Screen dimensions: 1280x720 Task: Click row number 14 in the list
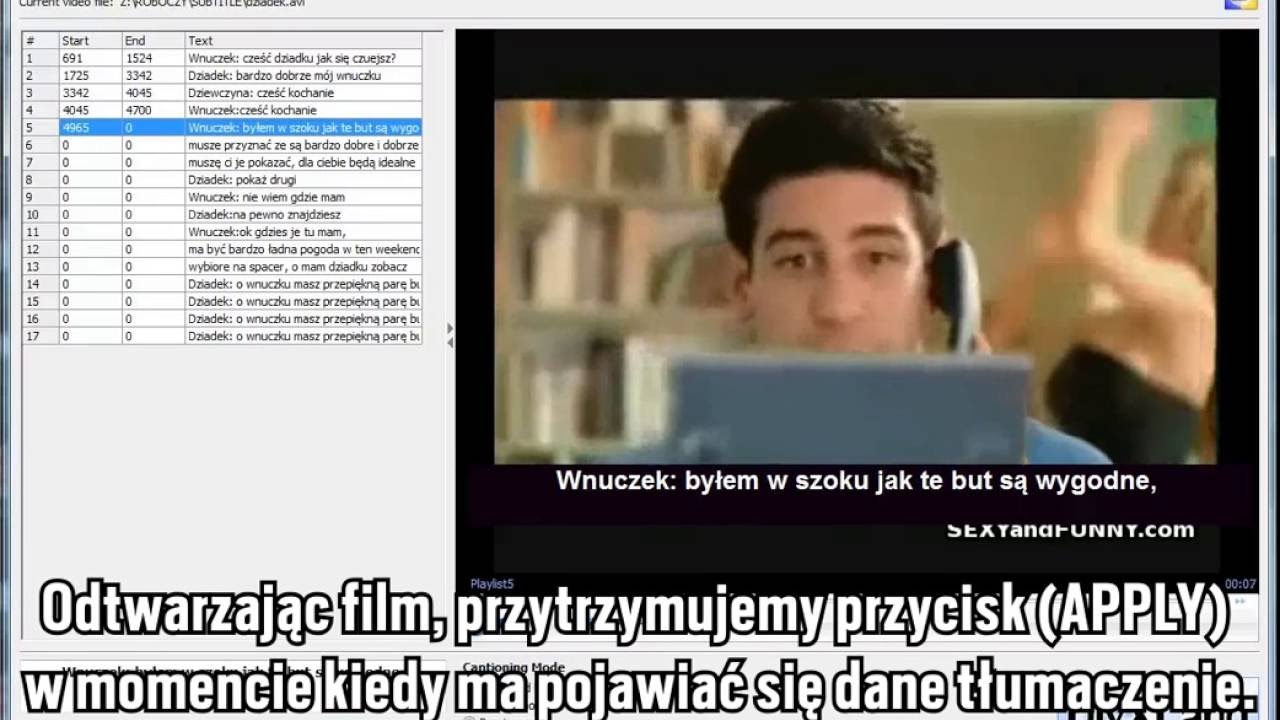pyautogui.click(x=32, y=284)
